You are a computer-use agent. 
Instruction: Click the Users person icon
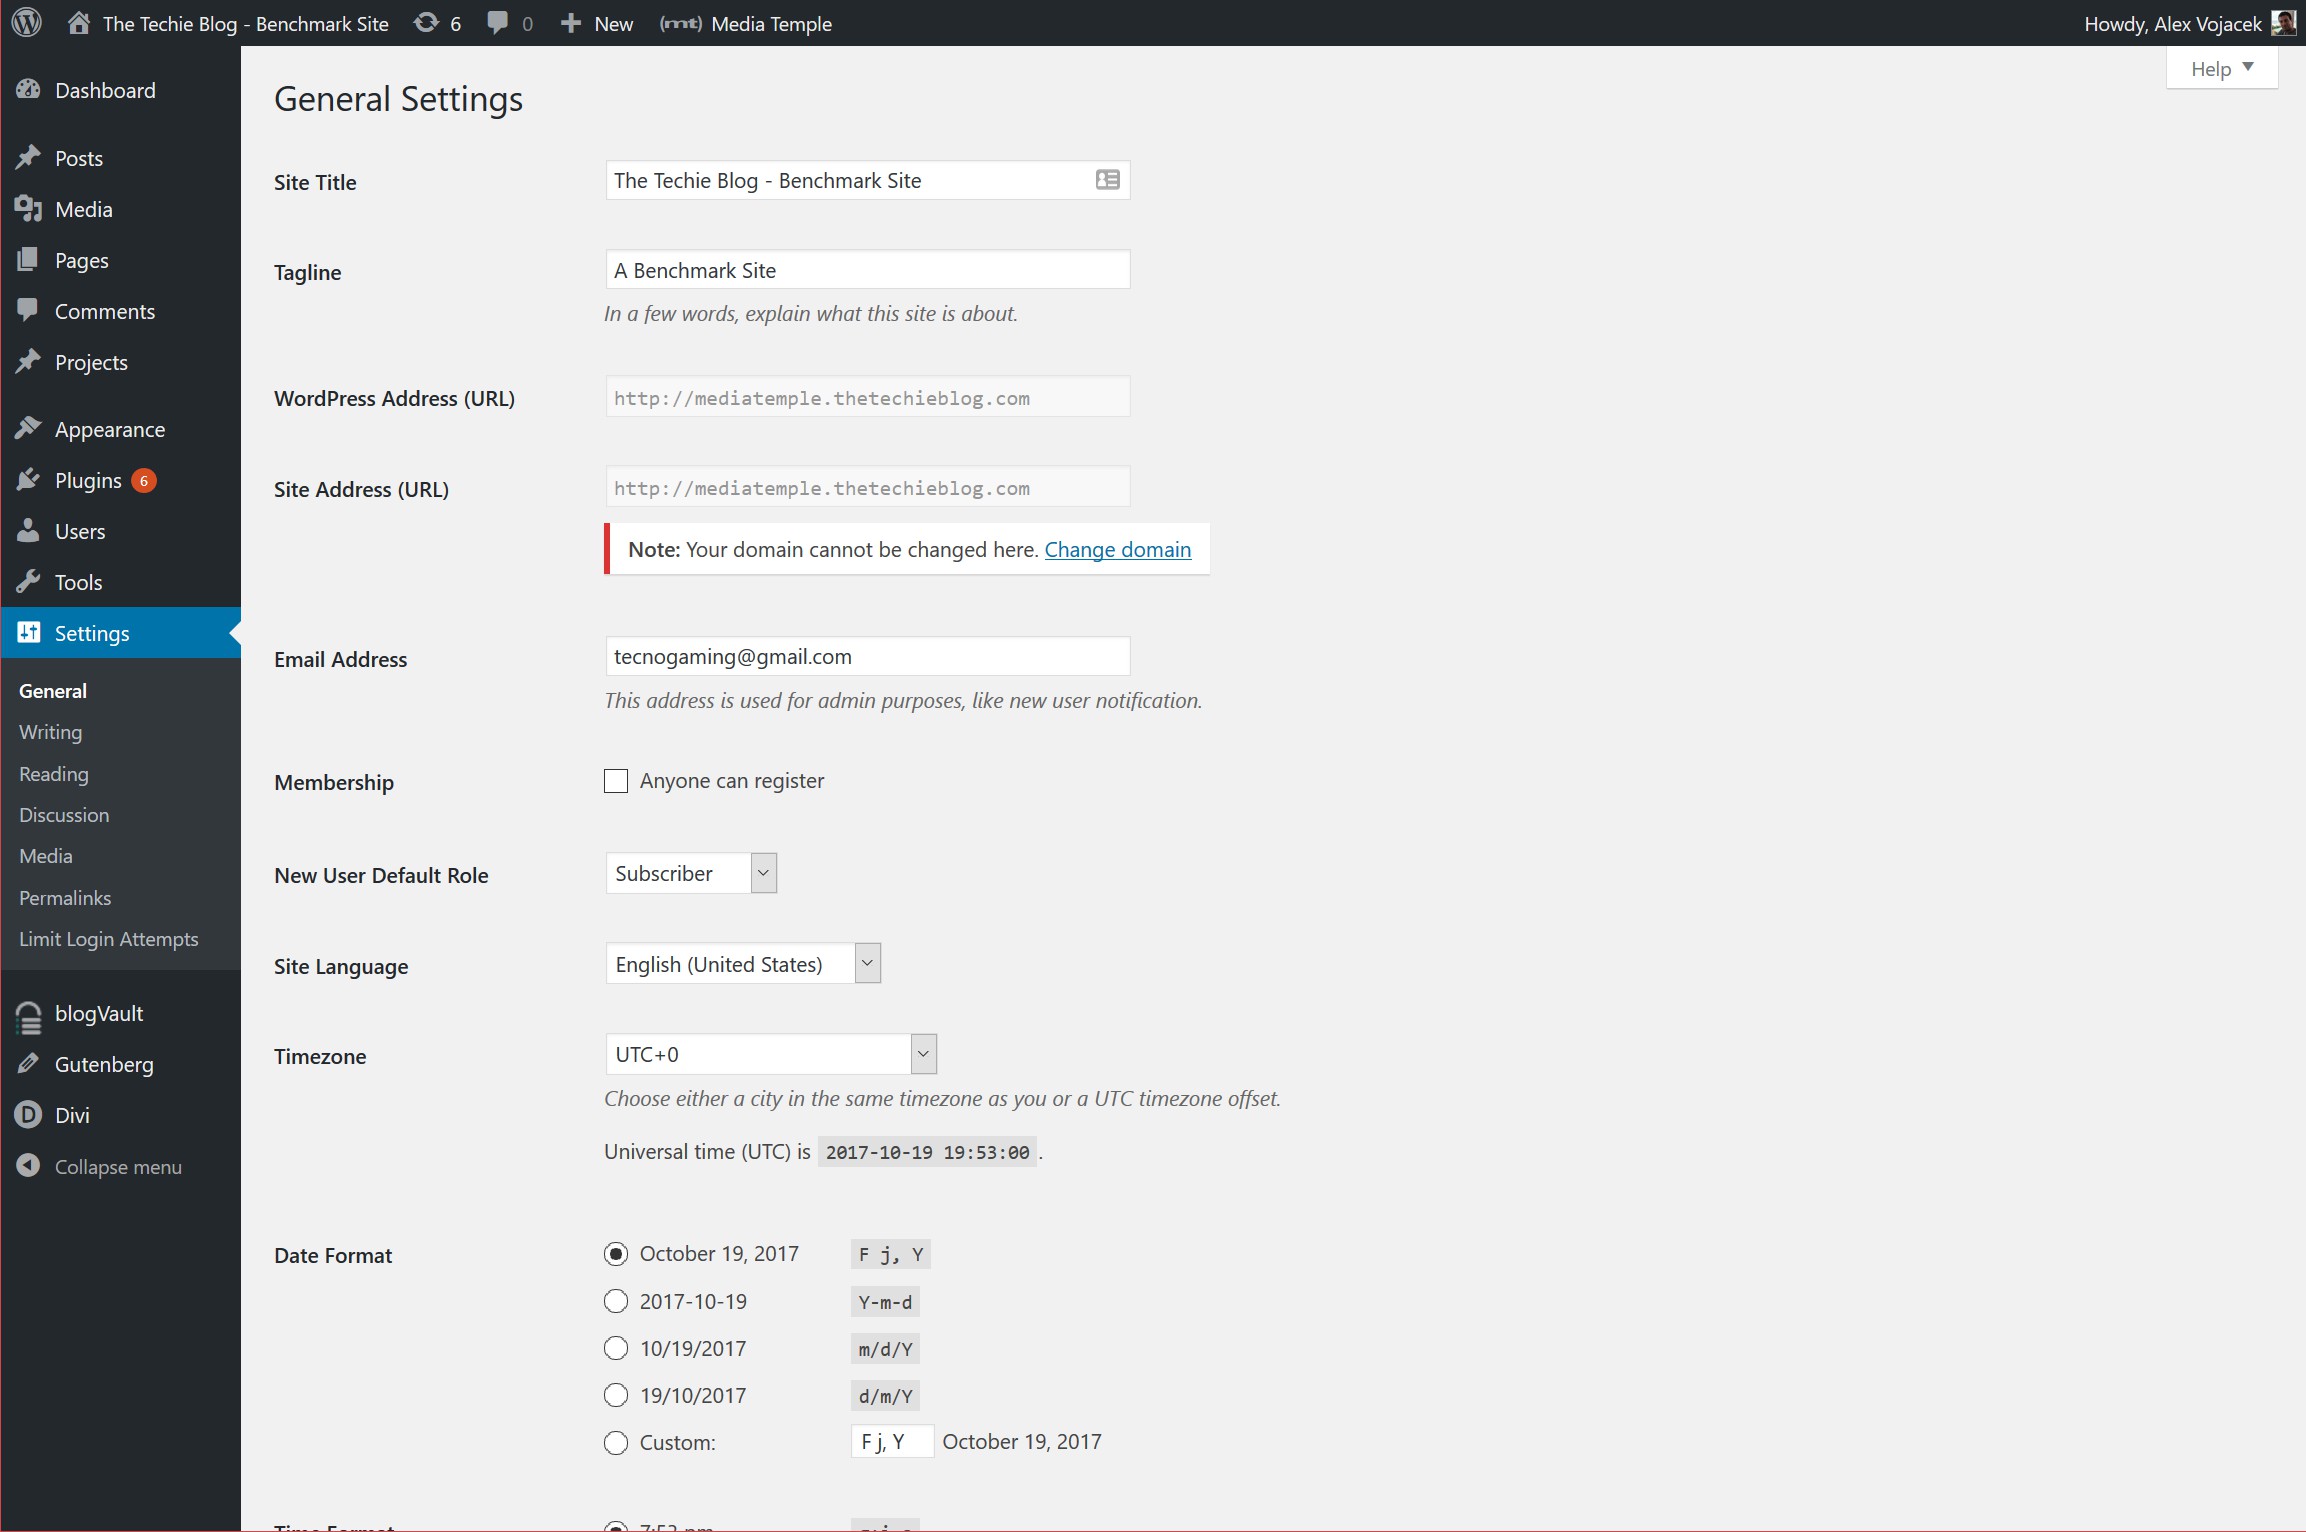(28, 531)
